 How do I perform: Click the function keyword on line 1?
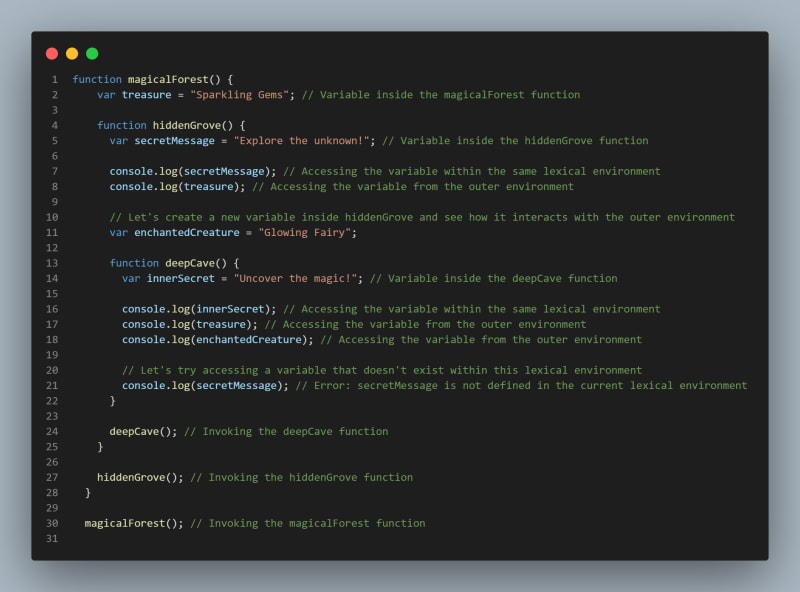click(97, 79)
